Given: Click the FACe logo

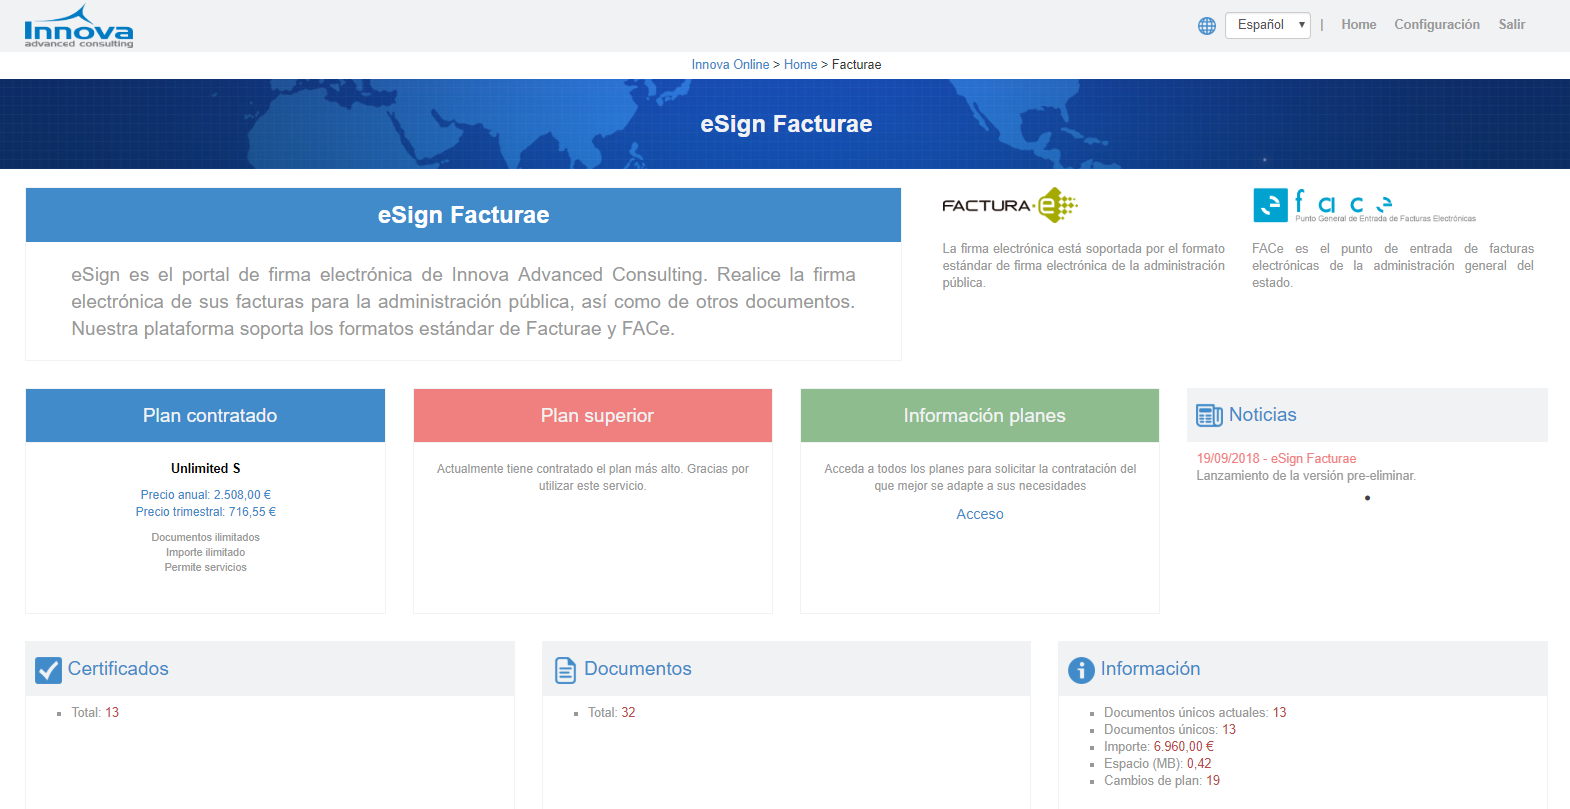Looking at the screenshot, I should click(1364, 205).
